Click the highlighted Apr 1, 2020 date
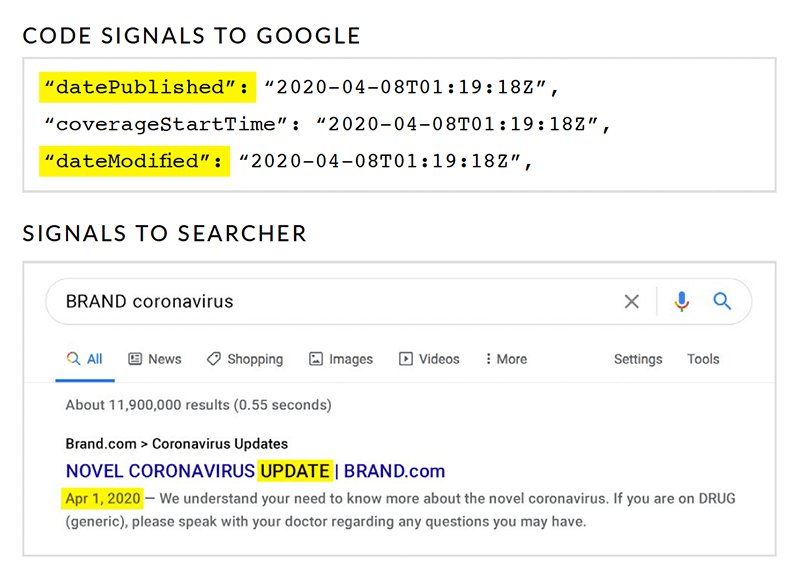The image size is (800, 579). (x=103, y=498)
